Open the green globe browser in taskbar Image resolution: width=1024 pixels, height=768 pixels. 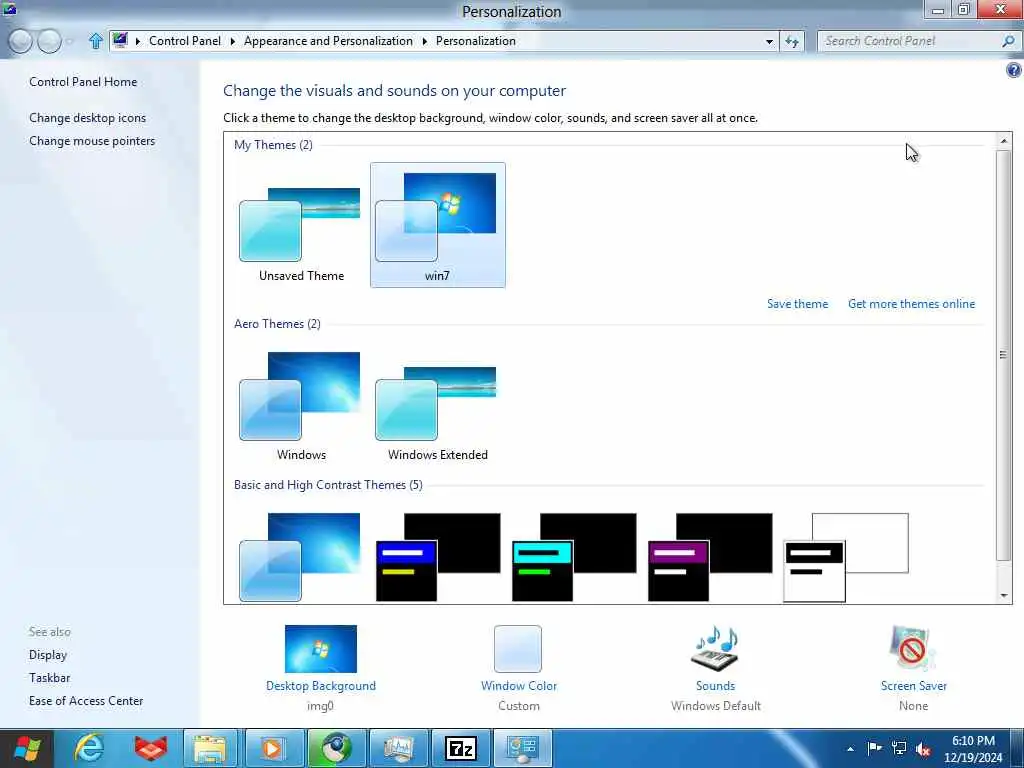point(335,748)
